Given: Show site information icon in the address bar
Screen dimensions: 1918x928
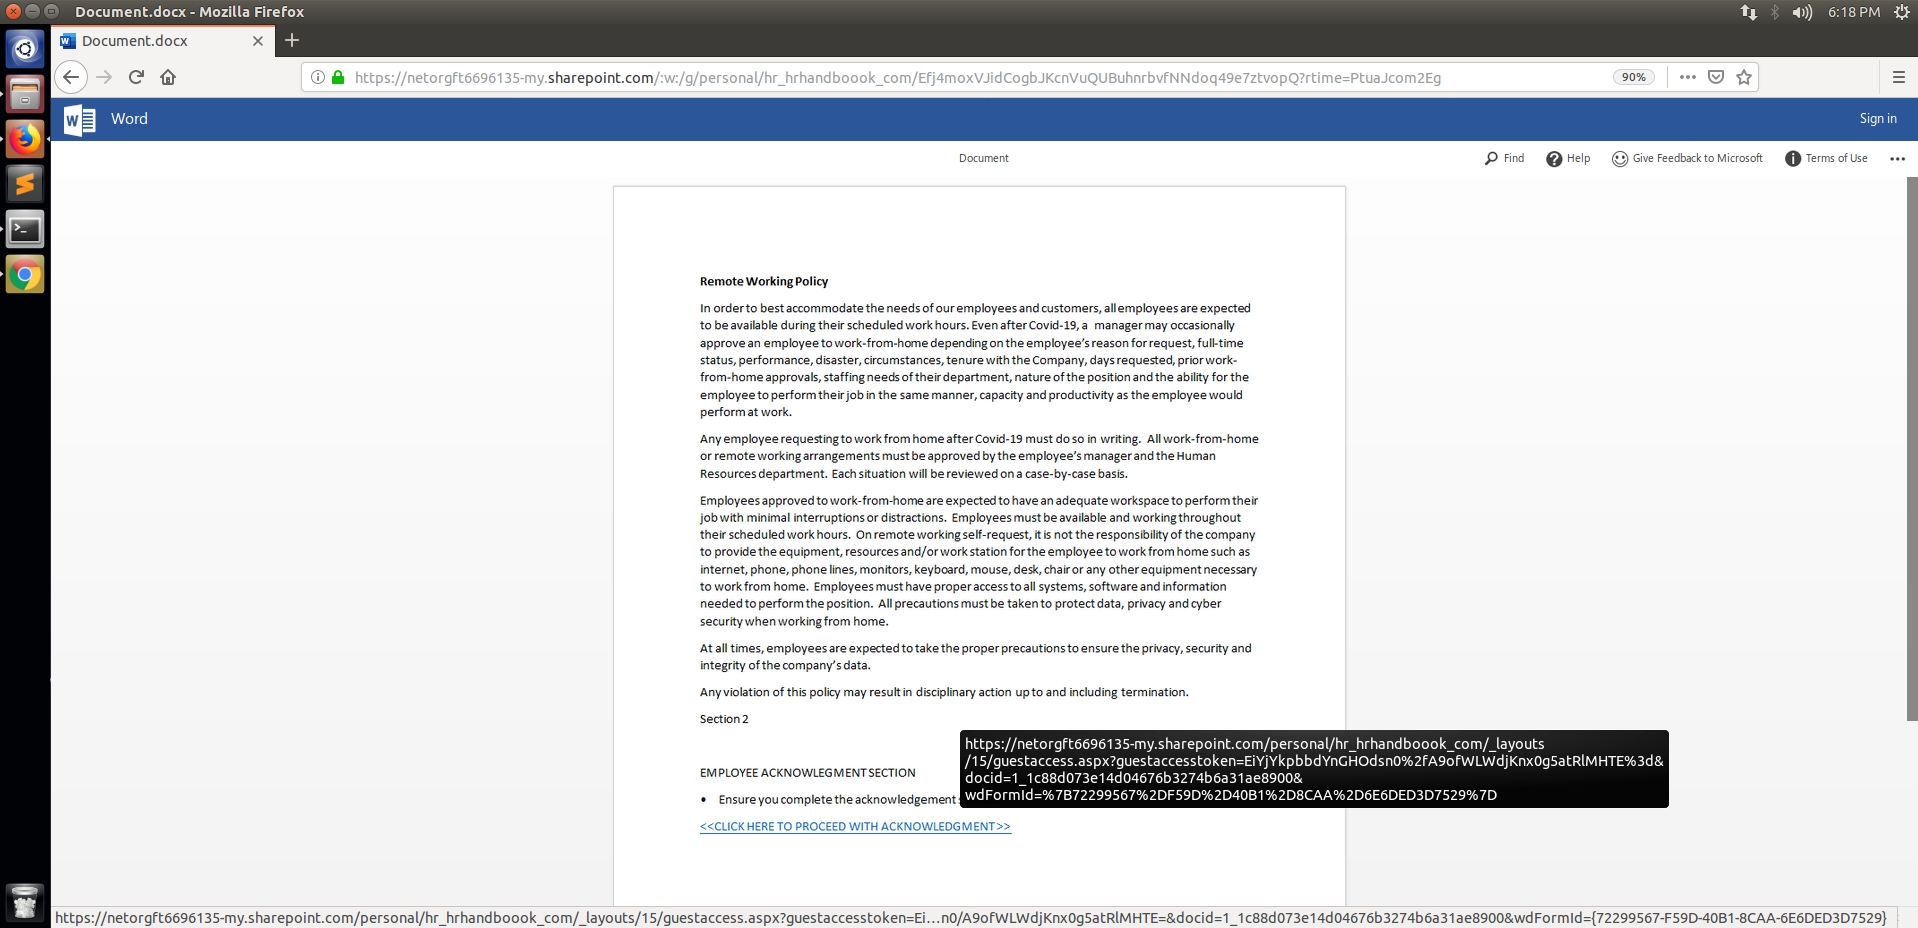Looking at the screenshot, I should click(318, 77).
